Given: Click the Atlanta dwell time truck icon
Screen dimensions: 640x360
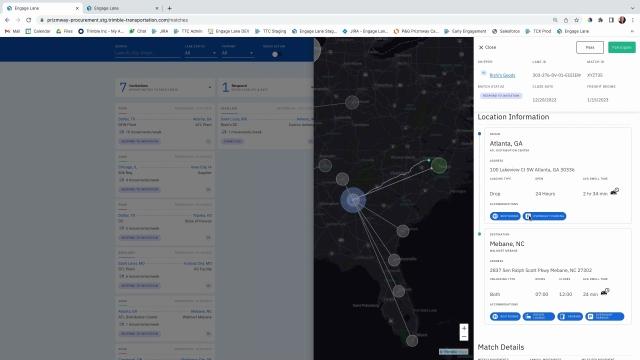Looking at the screenshot, I should click(615, 191).
